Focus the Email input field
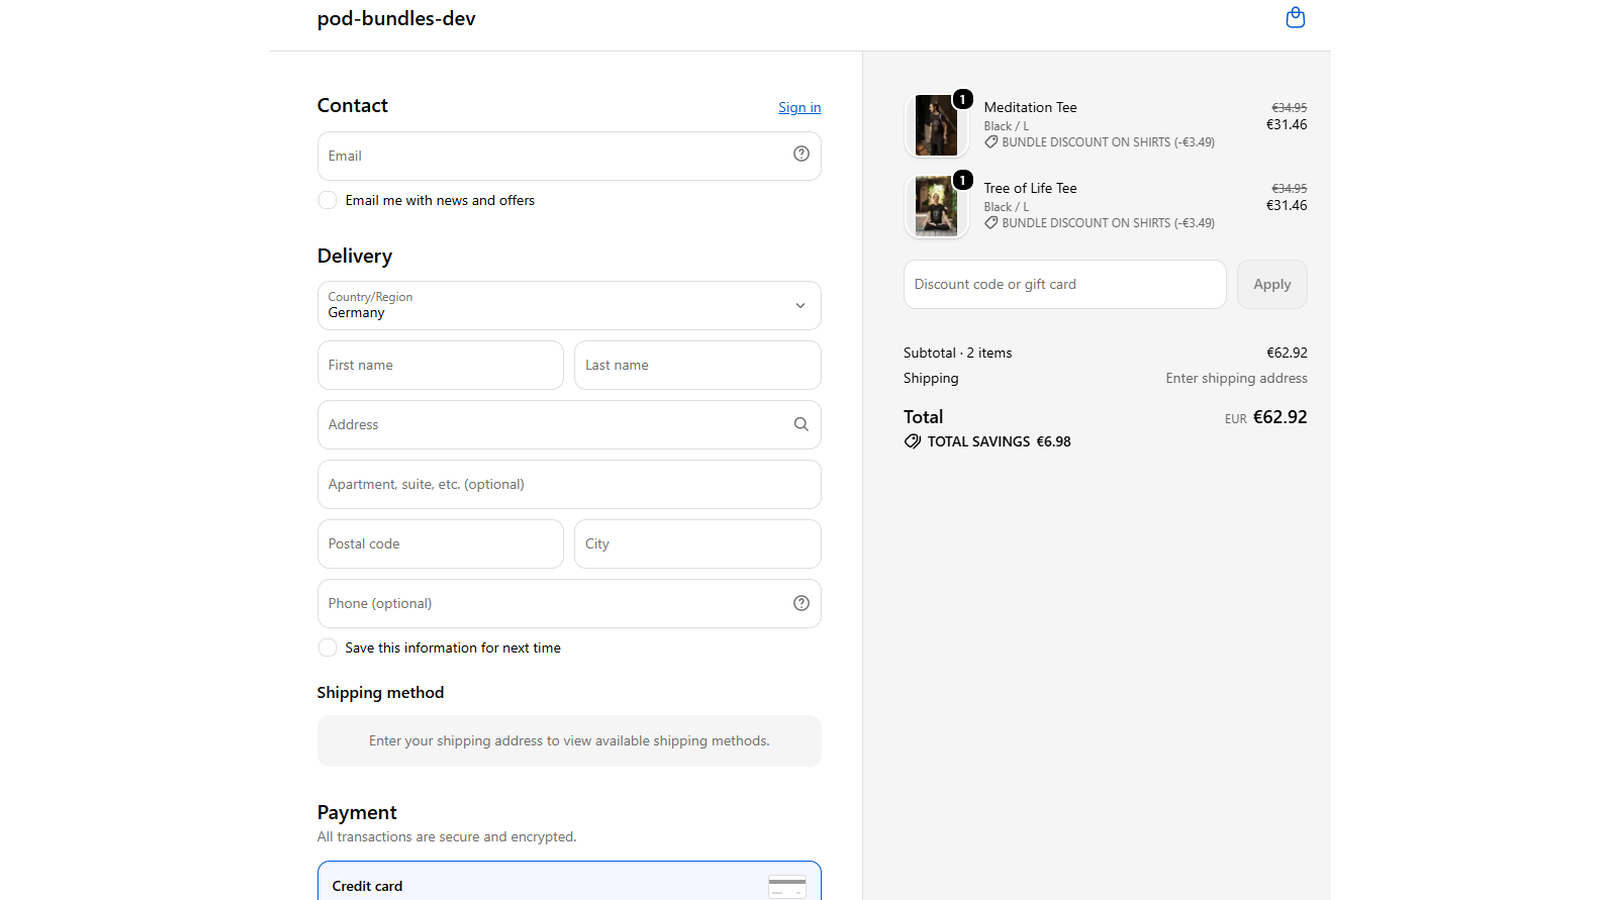The height and width of the screenshot is (900, 1600). 569,156
